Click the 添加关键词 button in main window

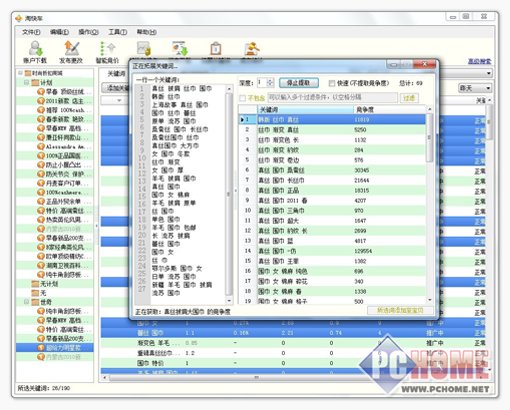[x=115, y=88]
